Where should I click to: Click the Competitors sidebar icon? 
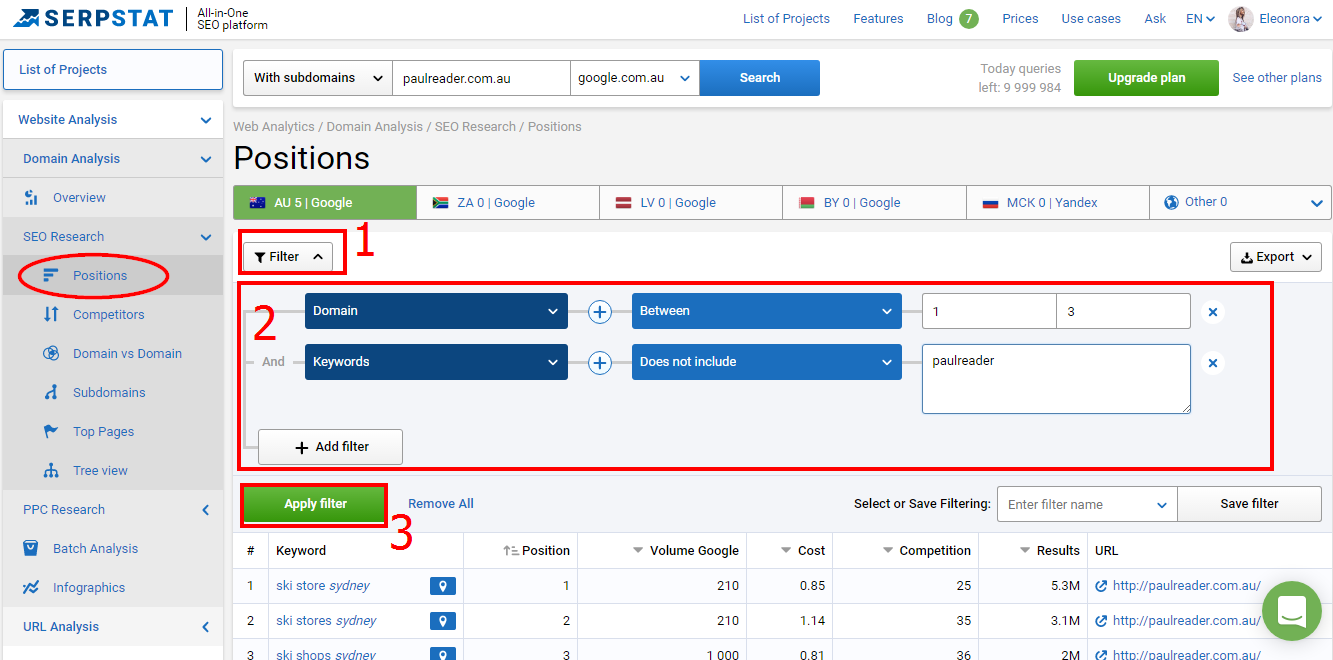51,314
